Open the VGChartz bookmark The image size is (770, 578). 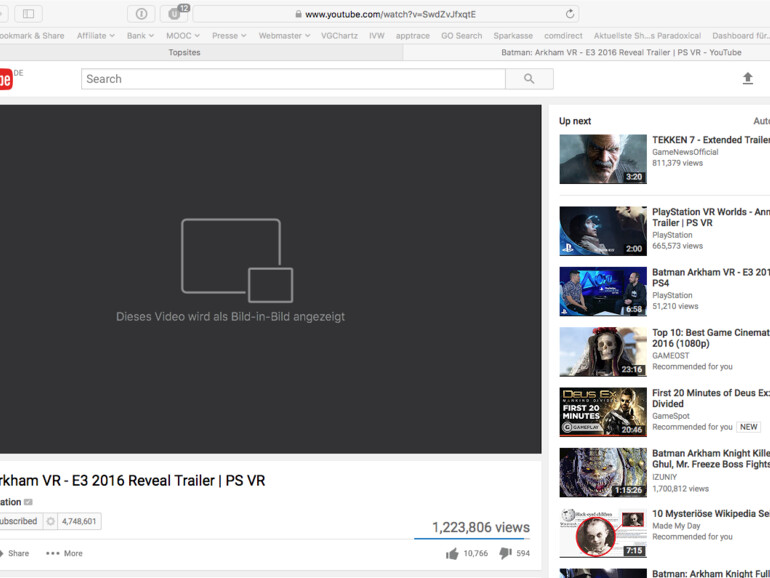click(339, 36)
